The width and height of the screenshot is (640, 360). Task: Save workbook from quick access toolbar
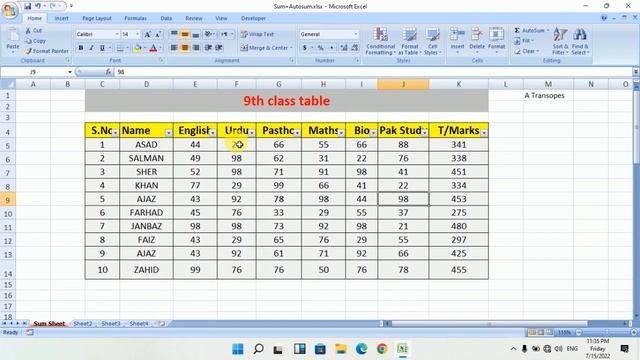pyautogui.click(x=27, y=6)
